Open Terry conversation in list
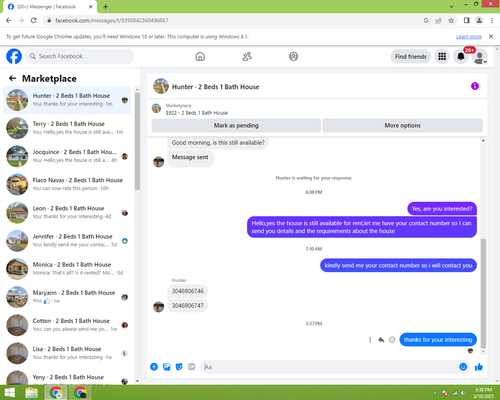Viewport: 500px width, 400px height. coord(67,128)
